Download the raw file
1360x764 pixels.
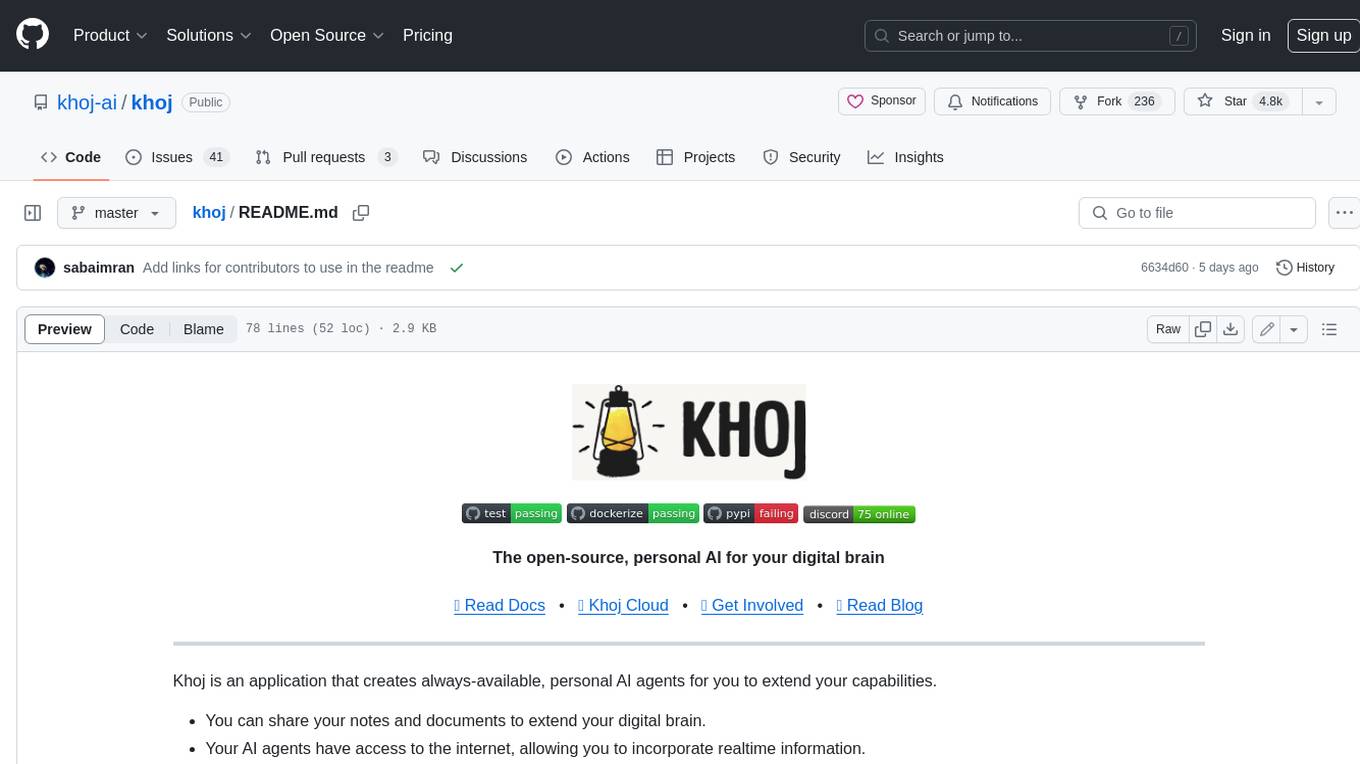pyautogui.click(x=1231, y=329)
